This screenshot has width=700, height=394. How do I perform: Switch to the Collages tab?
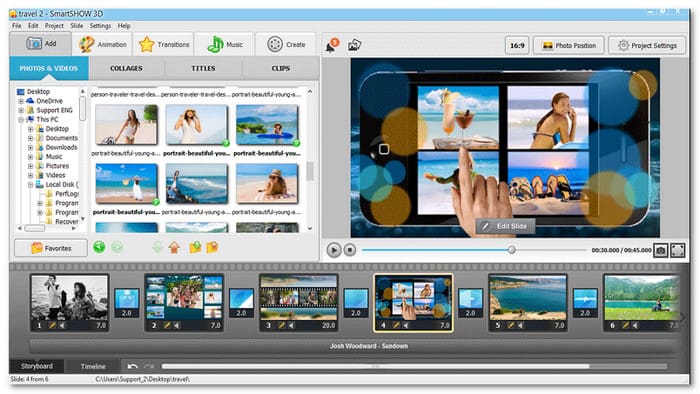point(126,68)
